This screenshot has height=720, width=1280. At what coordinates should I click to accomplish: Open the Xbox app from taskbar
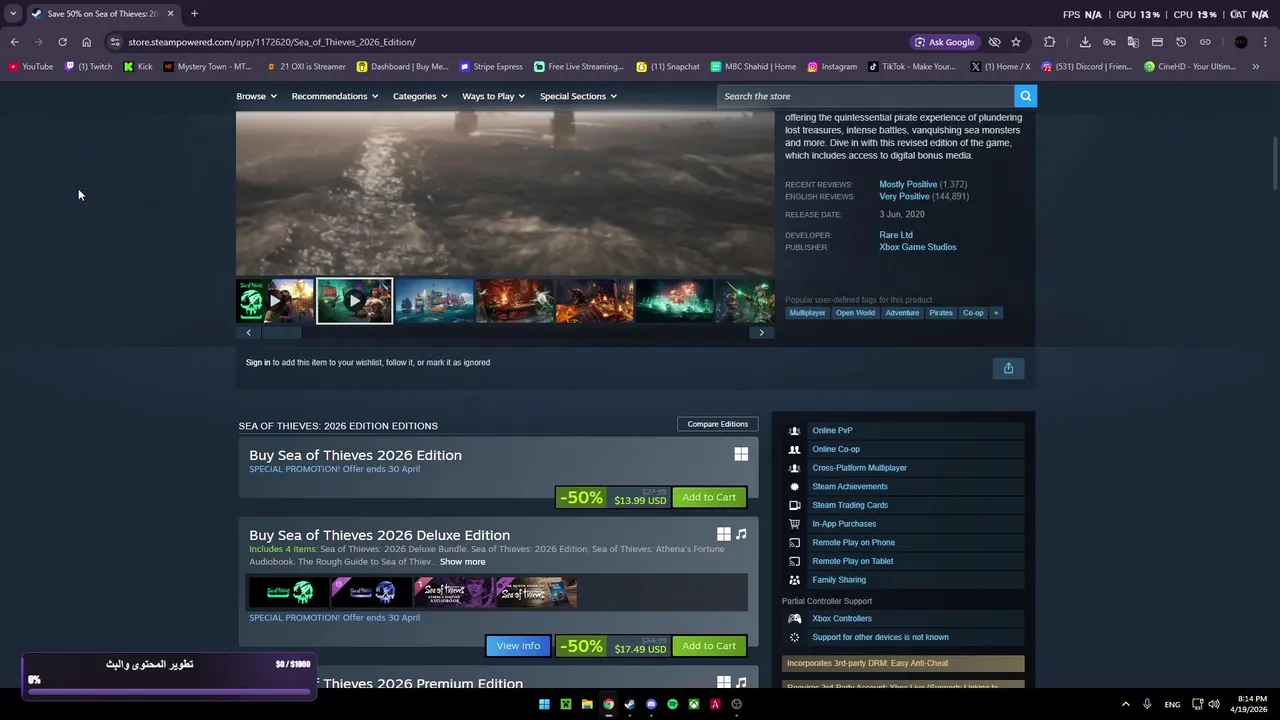[694, 704]
